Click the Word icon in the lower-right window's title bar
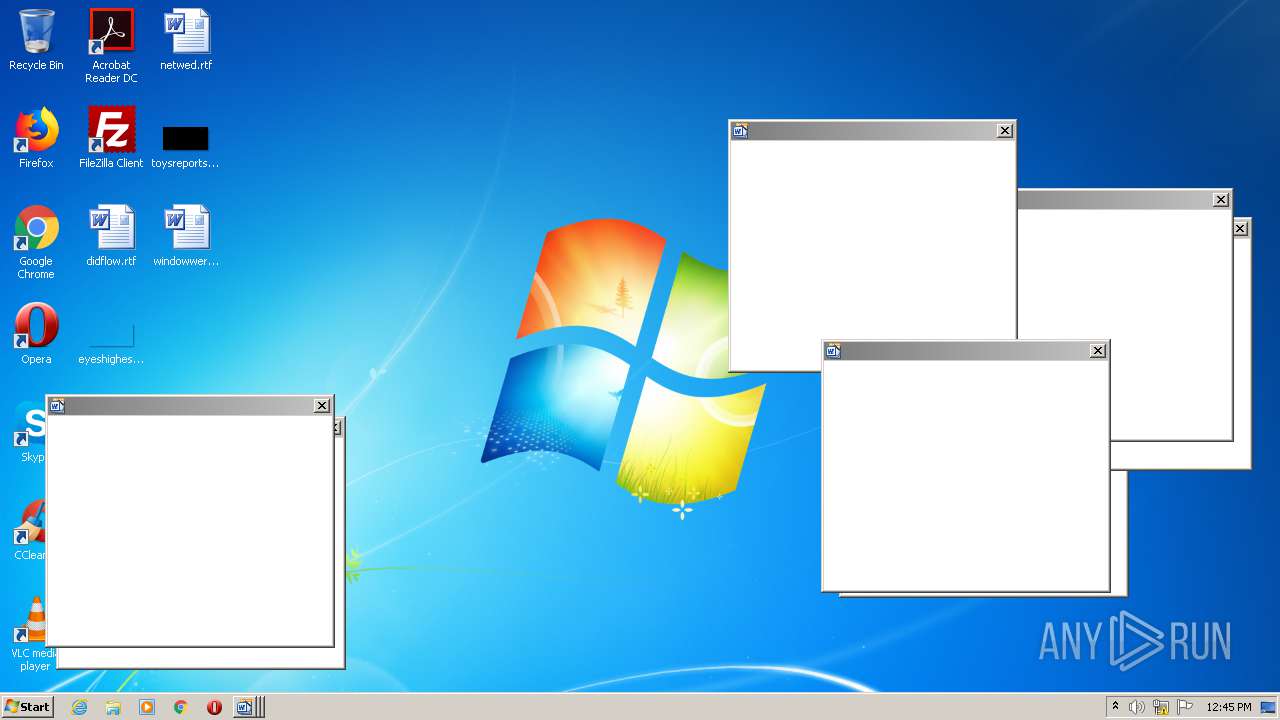The image size is (1280, 720). (x=833, y=351)
